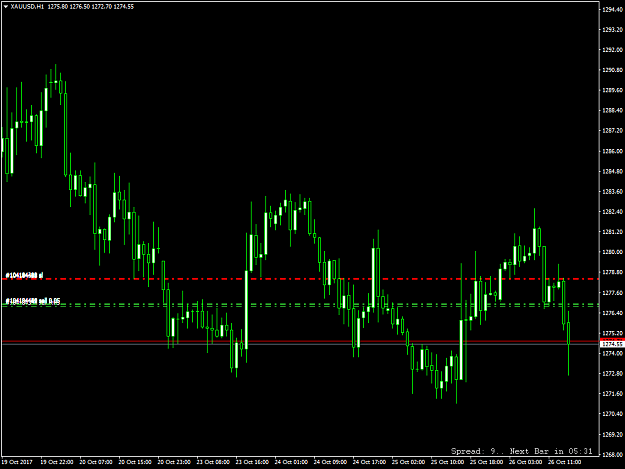Click the 26 Oct 11:00 time label
Viewport: 625px width, 469px height.
(564, 462)
